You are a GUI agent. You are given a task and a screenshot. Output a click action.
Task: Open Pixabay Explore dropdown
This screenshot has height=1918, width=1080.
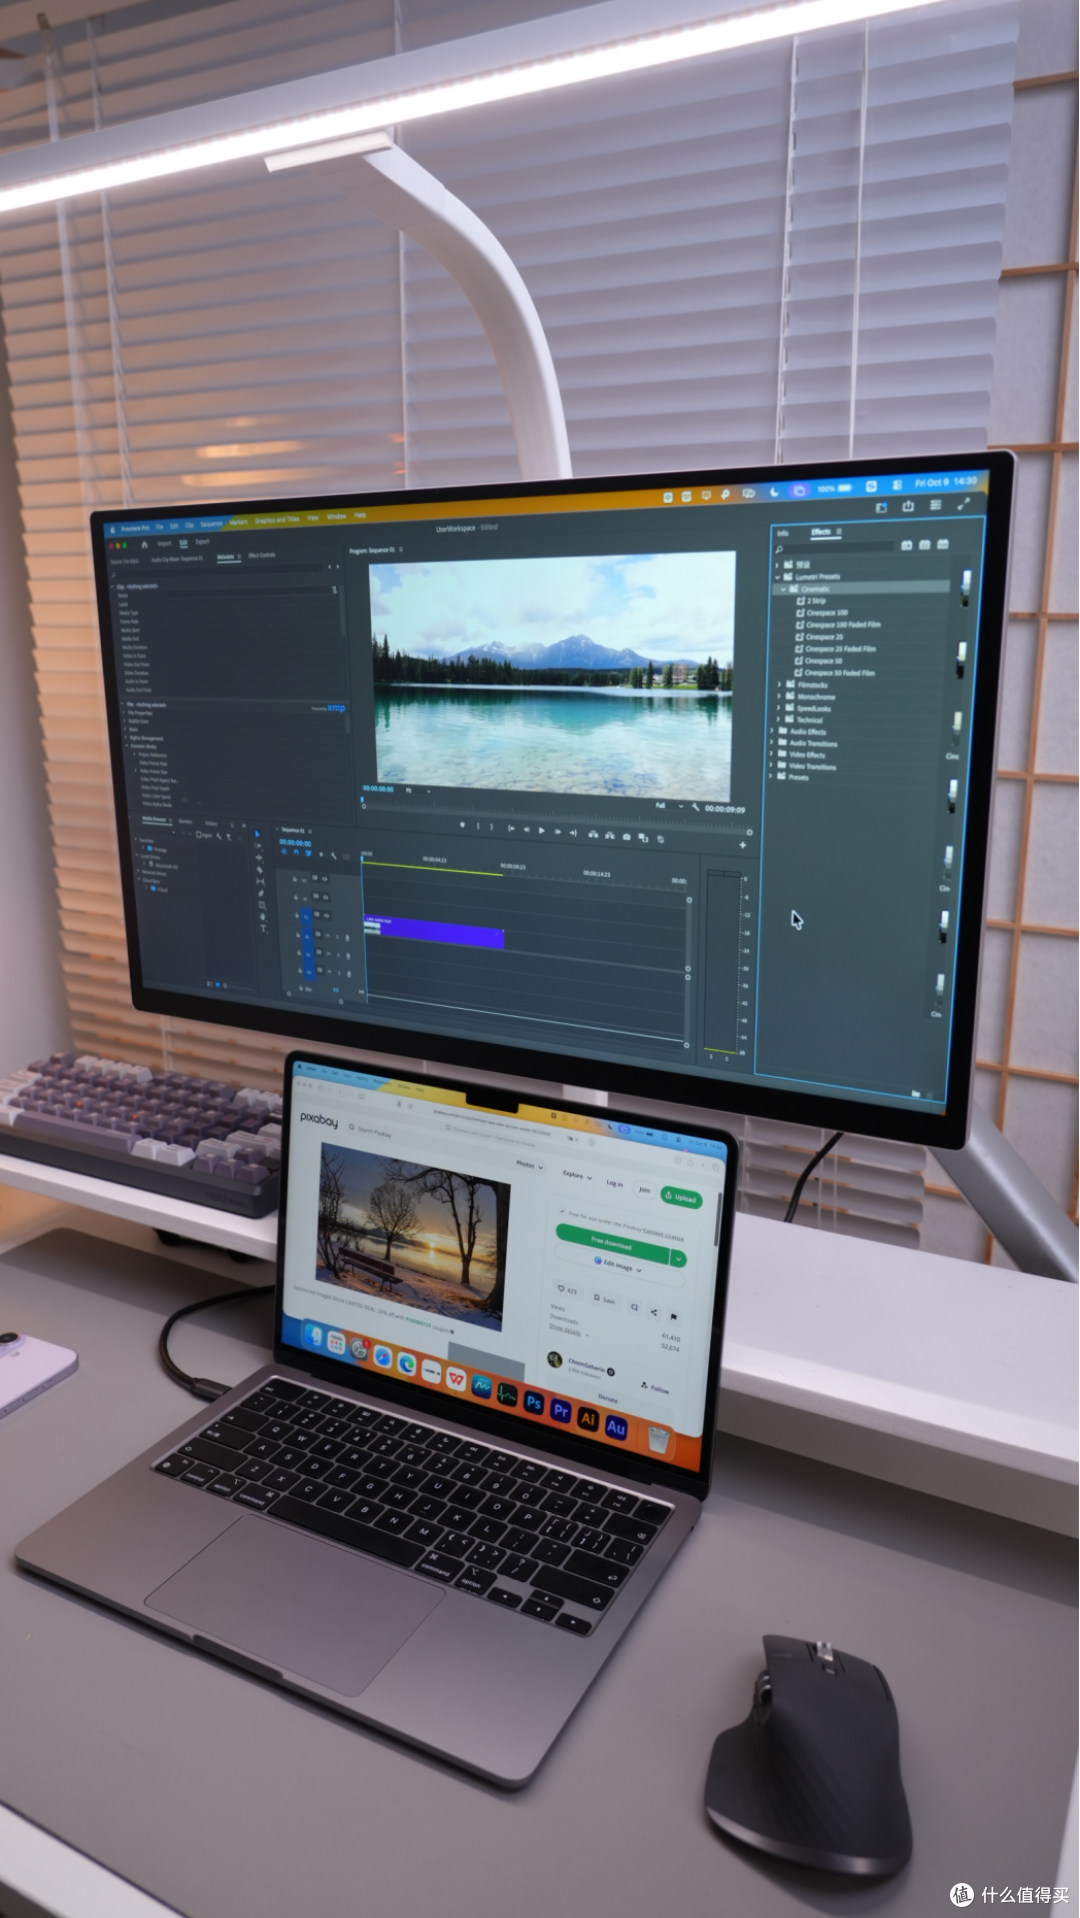577,1176
